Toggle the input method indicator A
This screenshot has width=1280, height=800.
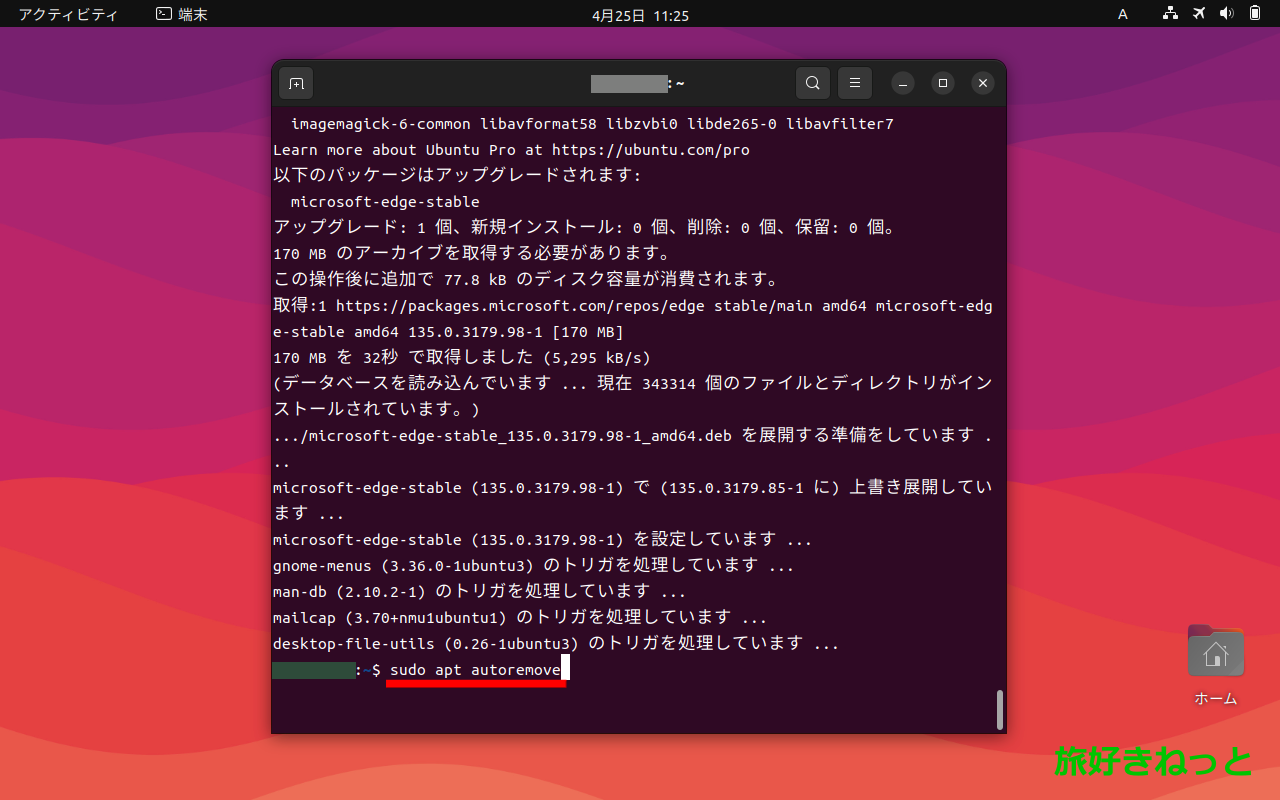1122,14
